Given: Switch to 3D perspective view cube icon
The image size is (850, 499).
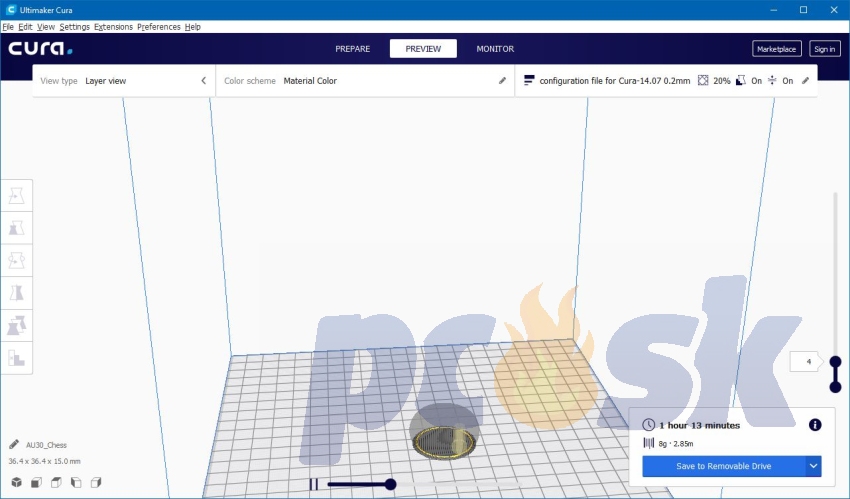Looking at the screenshot, I should coord(16,482).
